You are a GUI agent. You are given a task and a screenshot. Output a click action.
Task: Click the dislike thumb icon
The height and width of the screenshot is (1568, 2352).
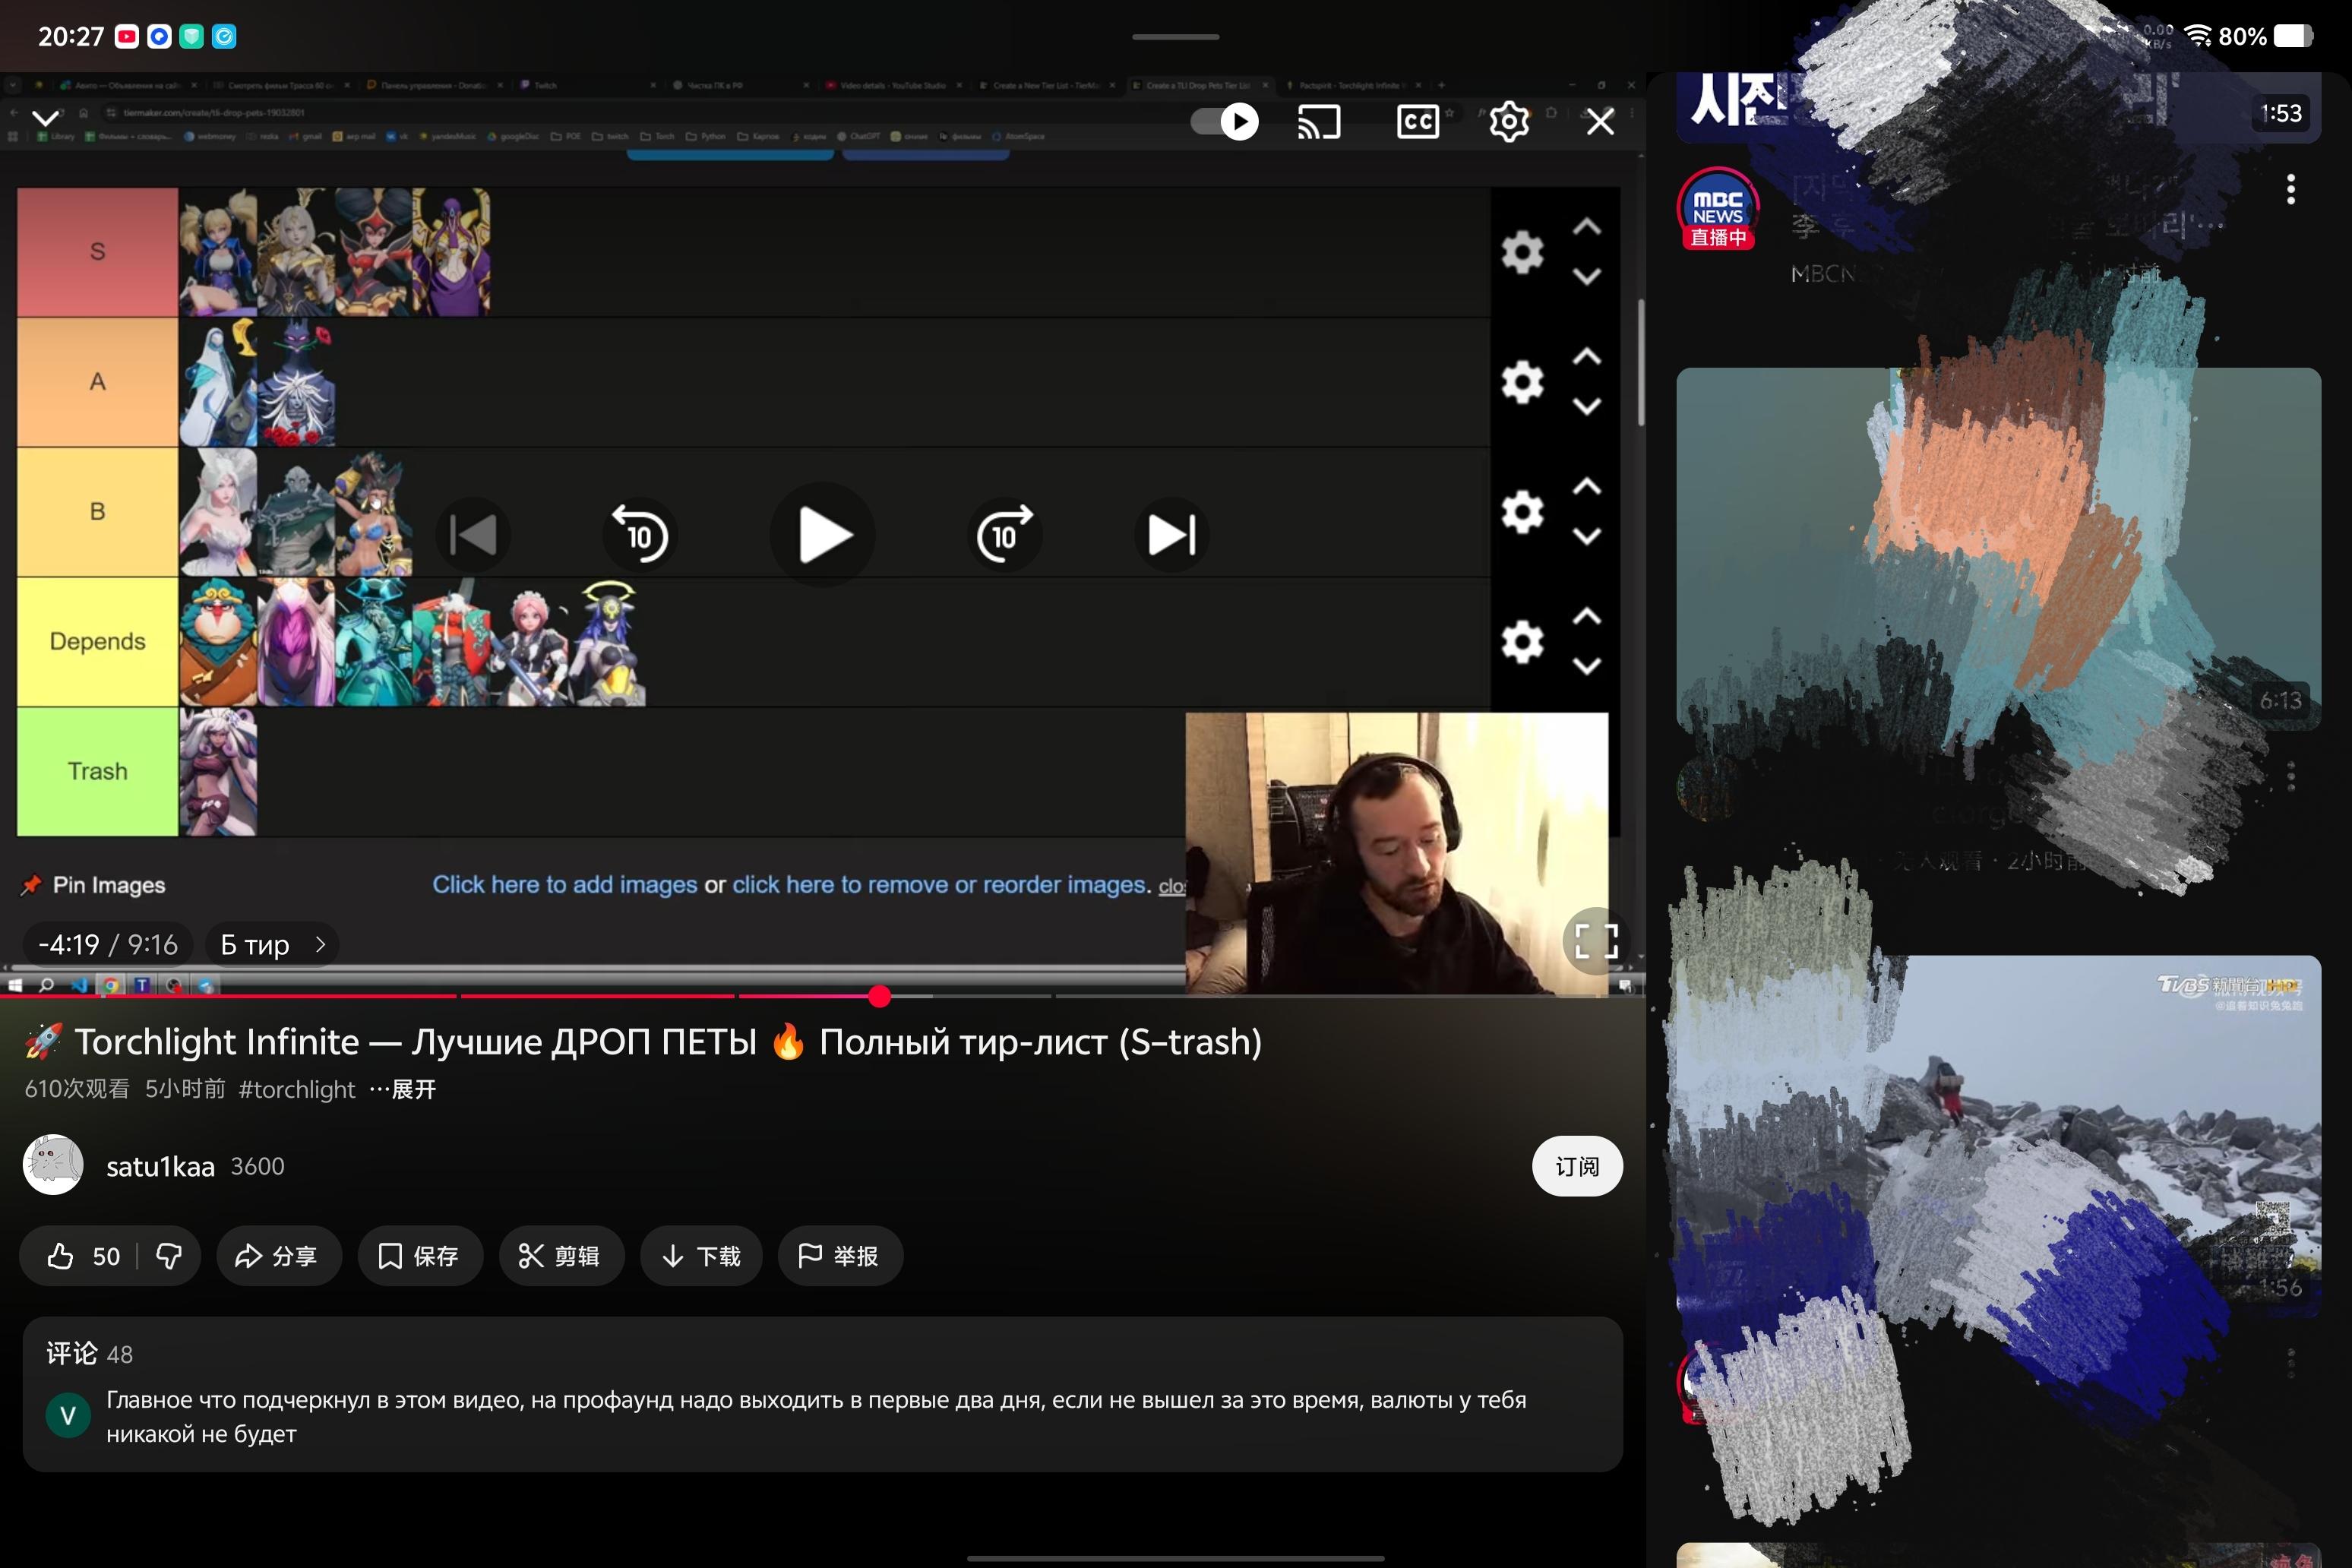pos(169,1256)
